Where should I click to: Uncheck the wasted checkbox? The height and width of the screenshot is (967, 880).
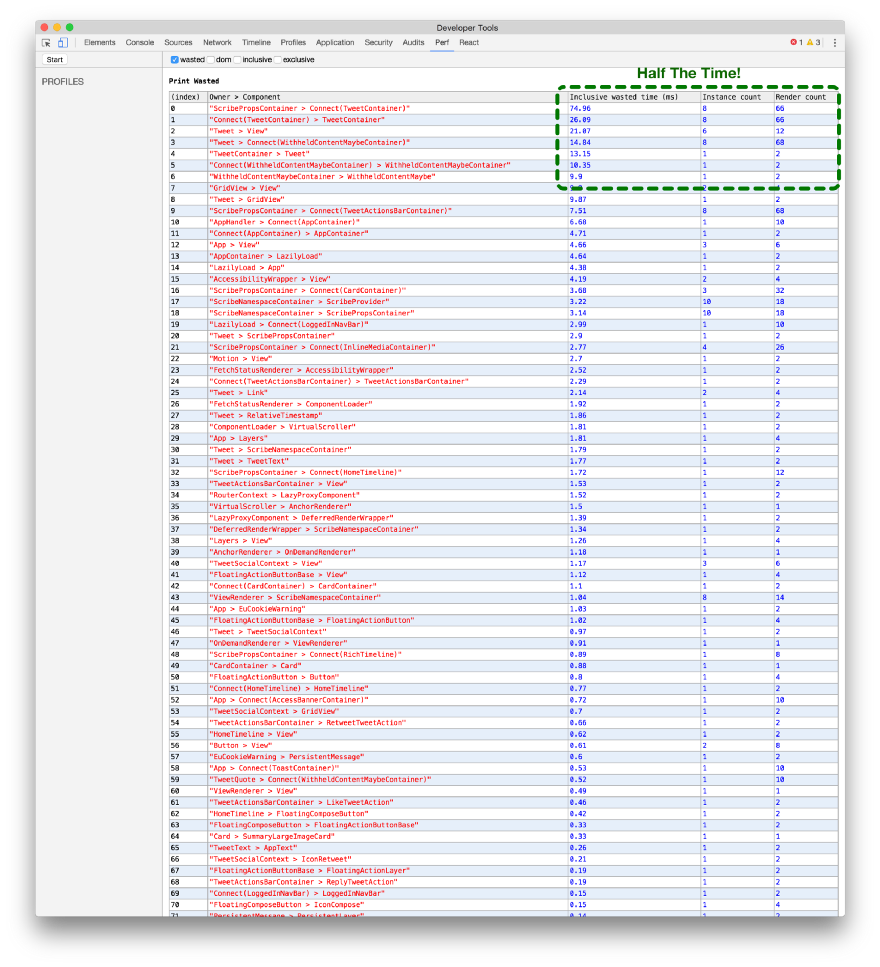175,60
